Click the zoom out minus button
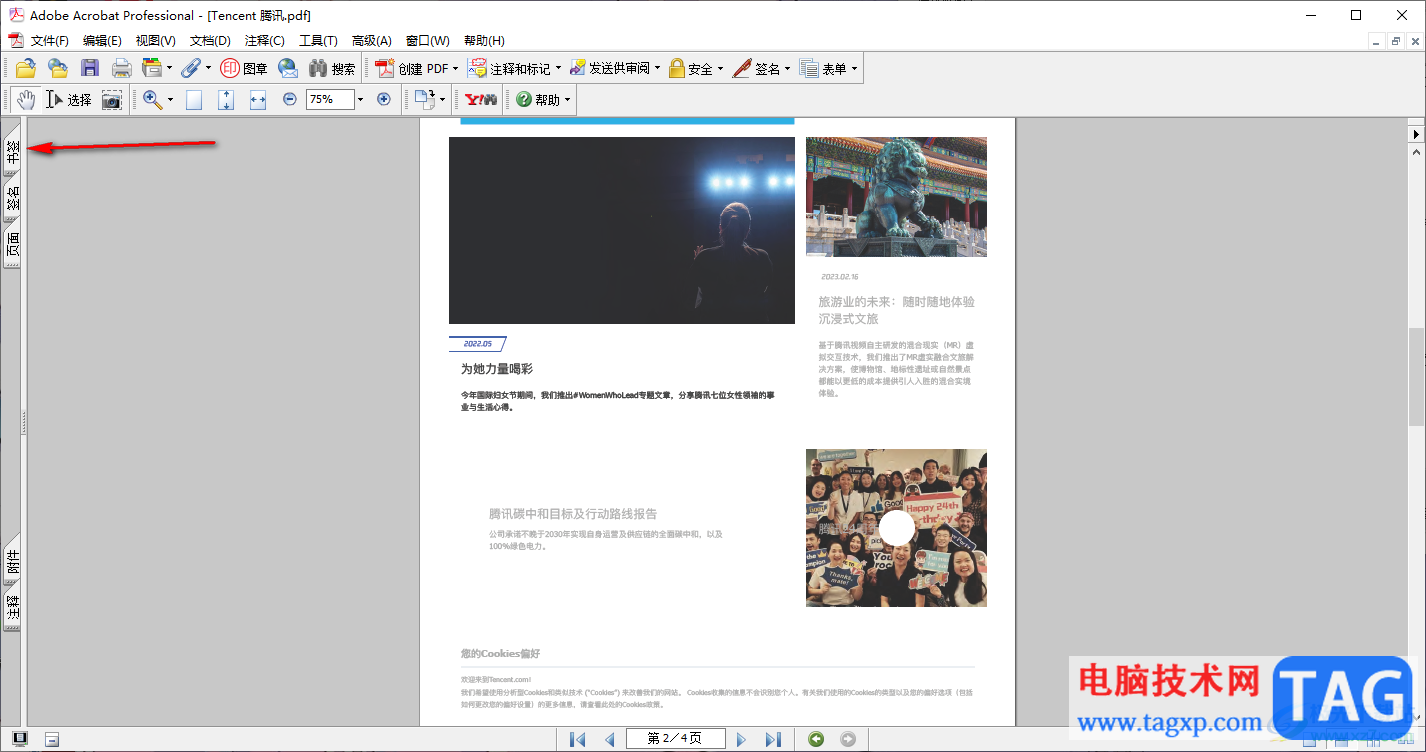 pyautogui.click(x=290, y=99)
